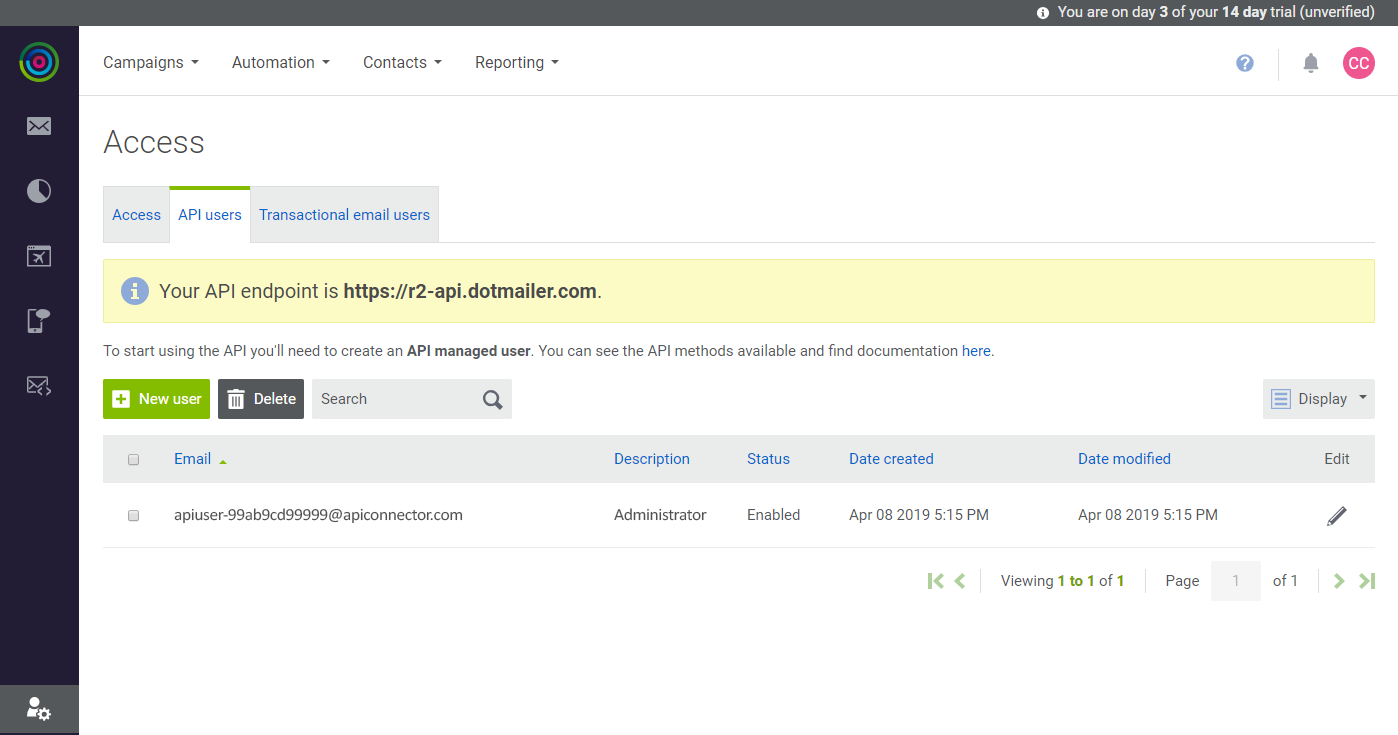Screen dimensions: 1398x735
Task: Toggle the select-all checkbox in table header
Action: click(x=134, y=460)
